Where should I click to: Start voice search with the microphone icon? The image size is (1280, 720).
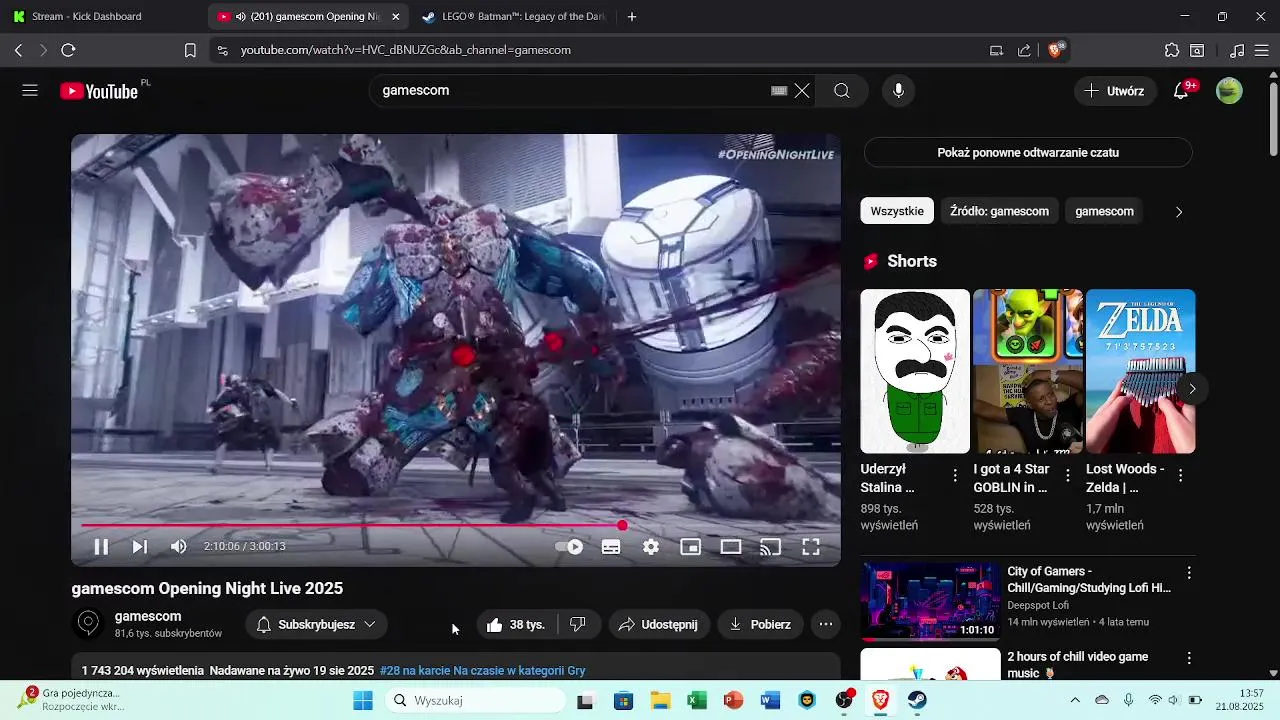coord(898,91)
